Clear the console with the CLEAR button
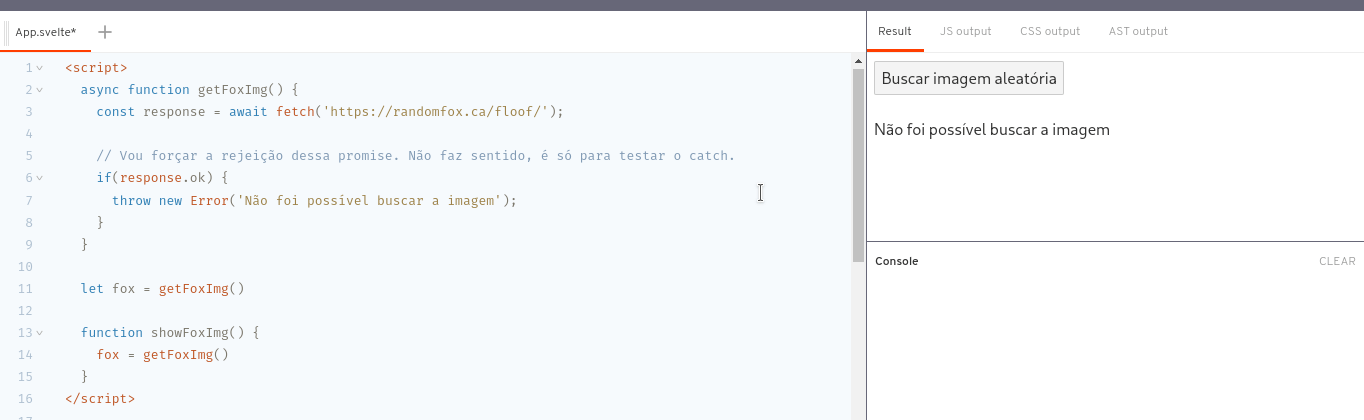This screenshot has width=1364, height=420. tap(1337, 261)
